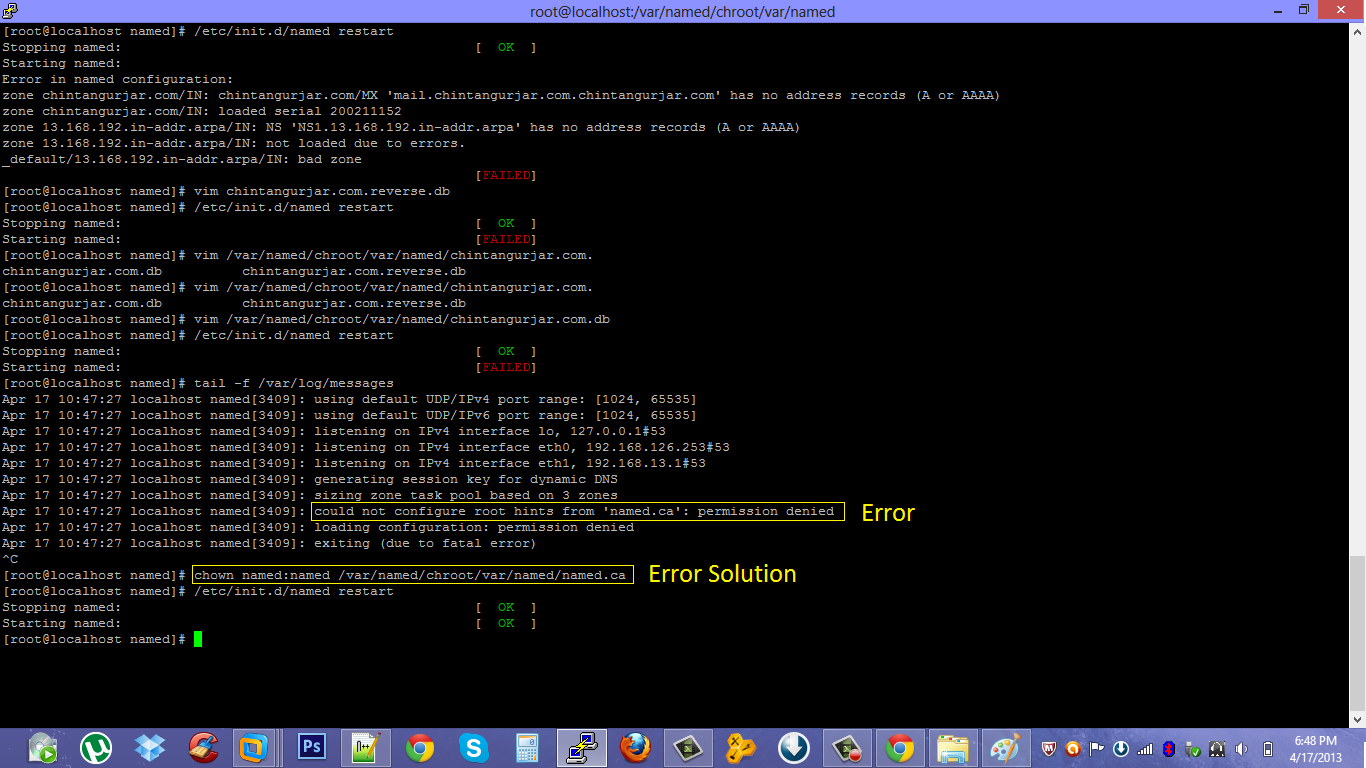Open Dropbox from the taskbar
The image size is (1366, 768).
click(x=149, y=747)
